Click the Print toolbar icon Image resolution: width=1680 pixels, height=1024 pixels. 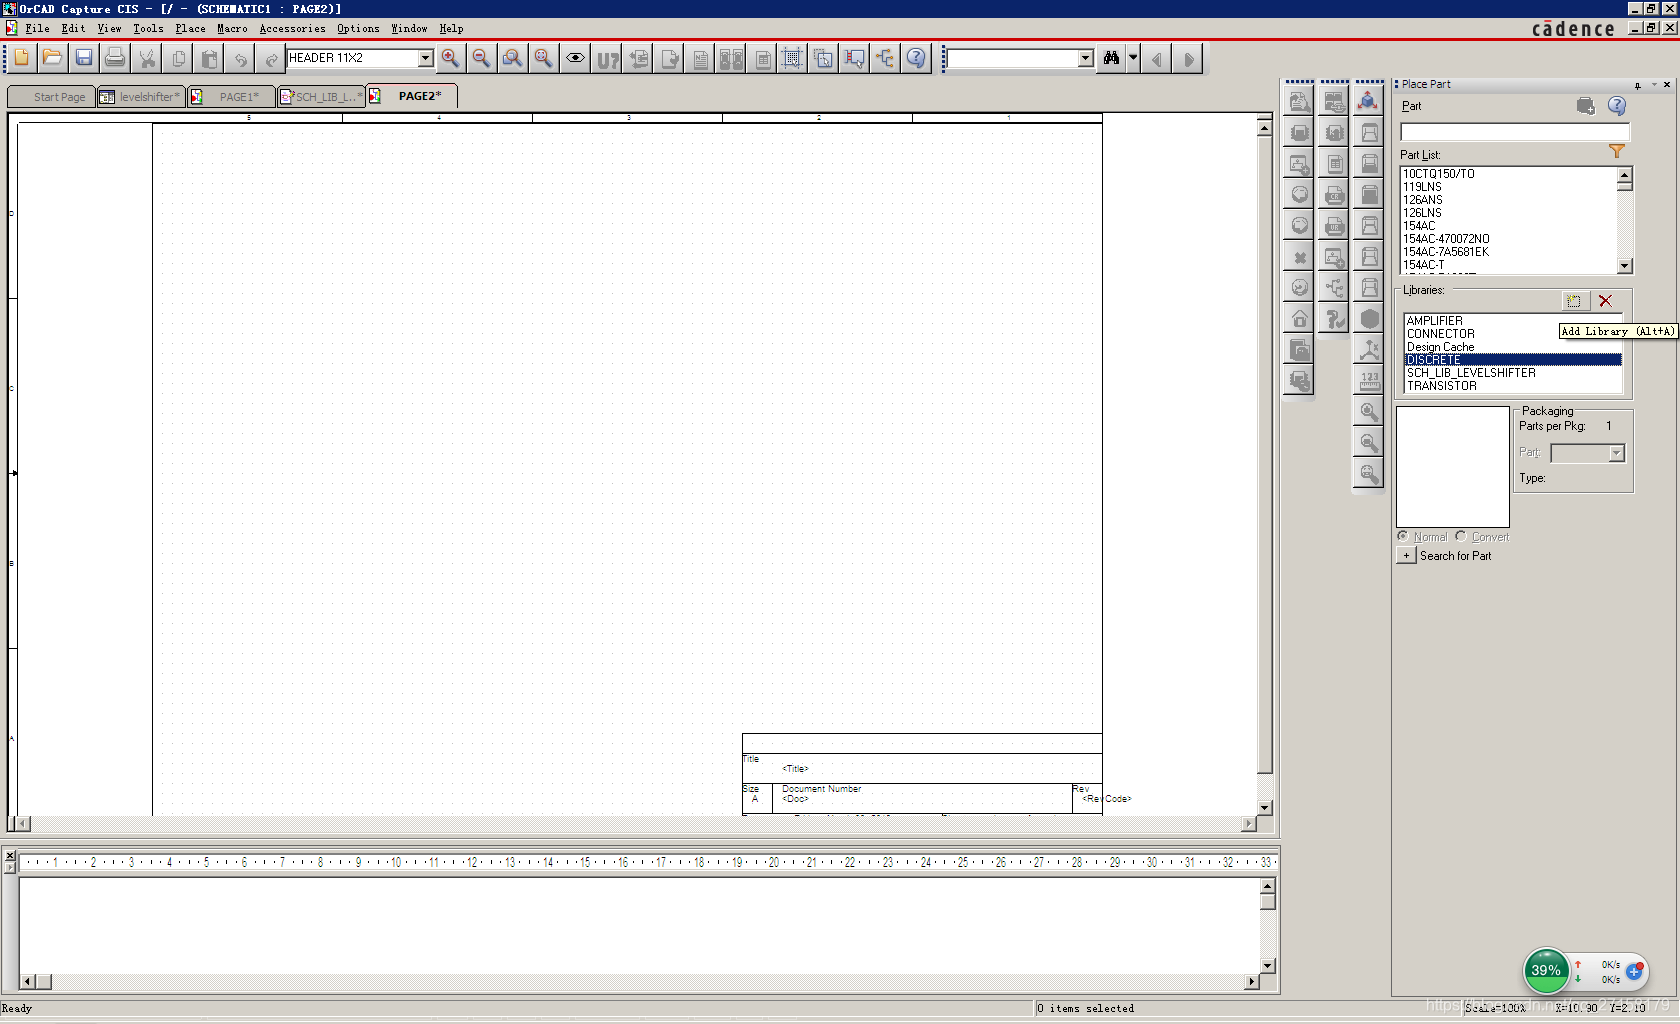[x=115, y=58]
